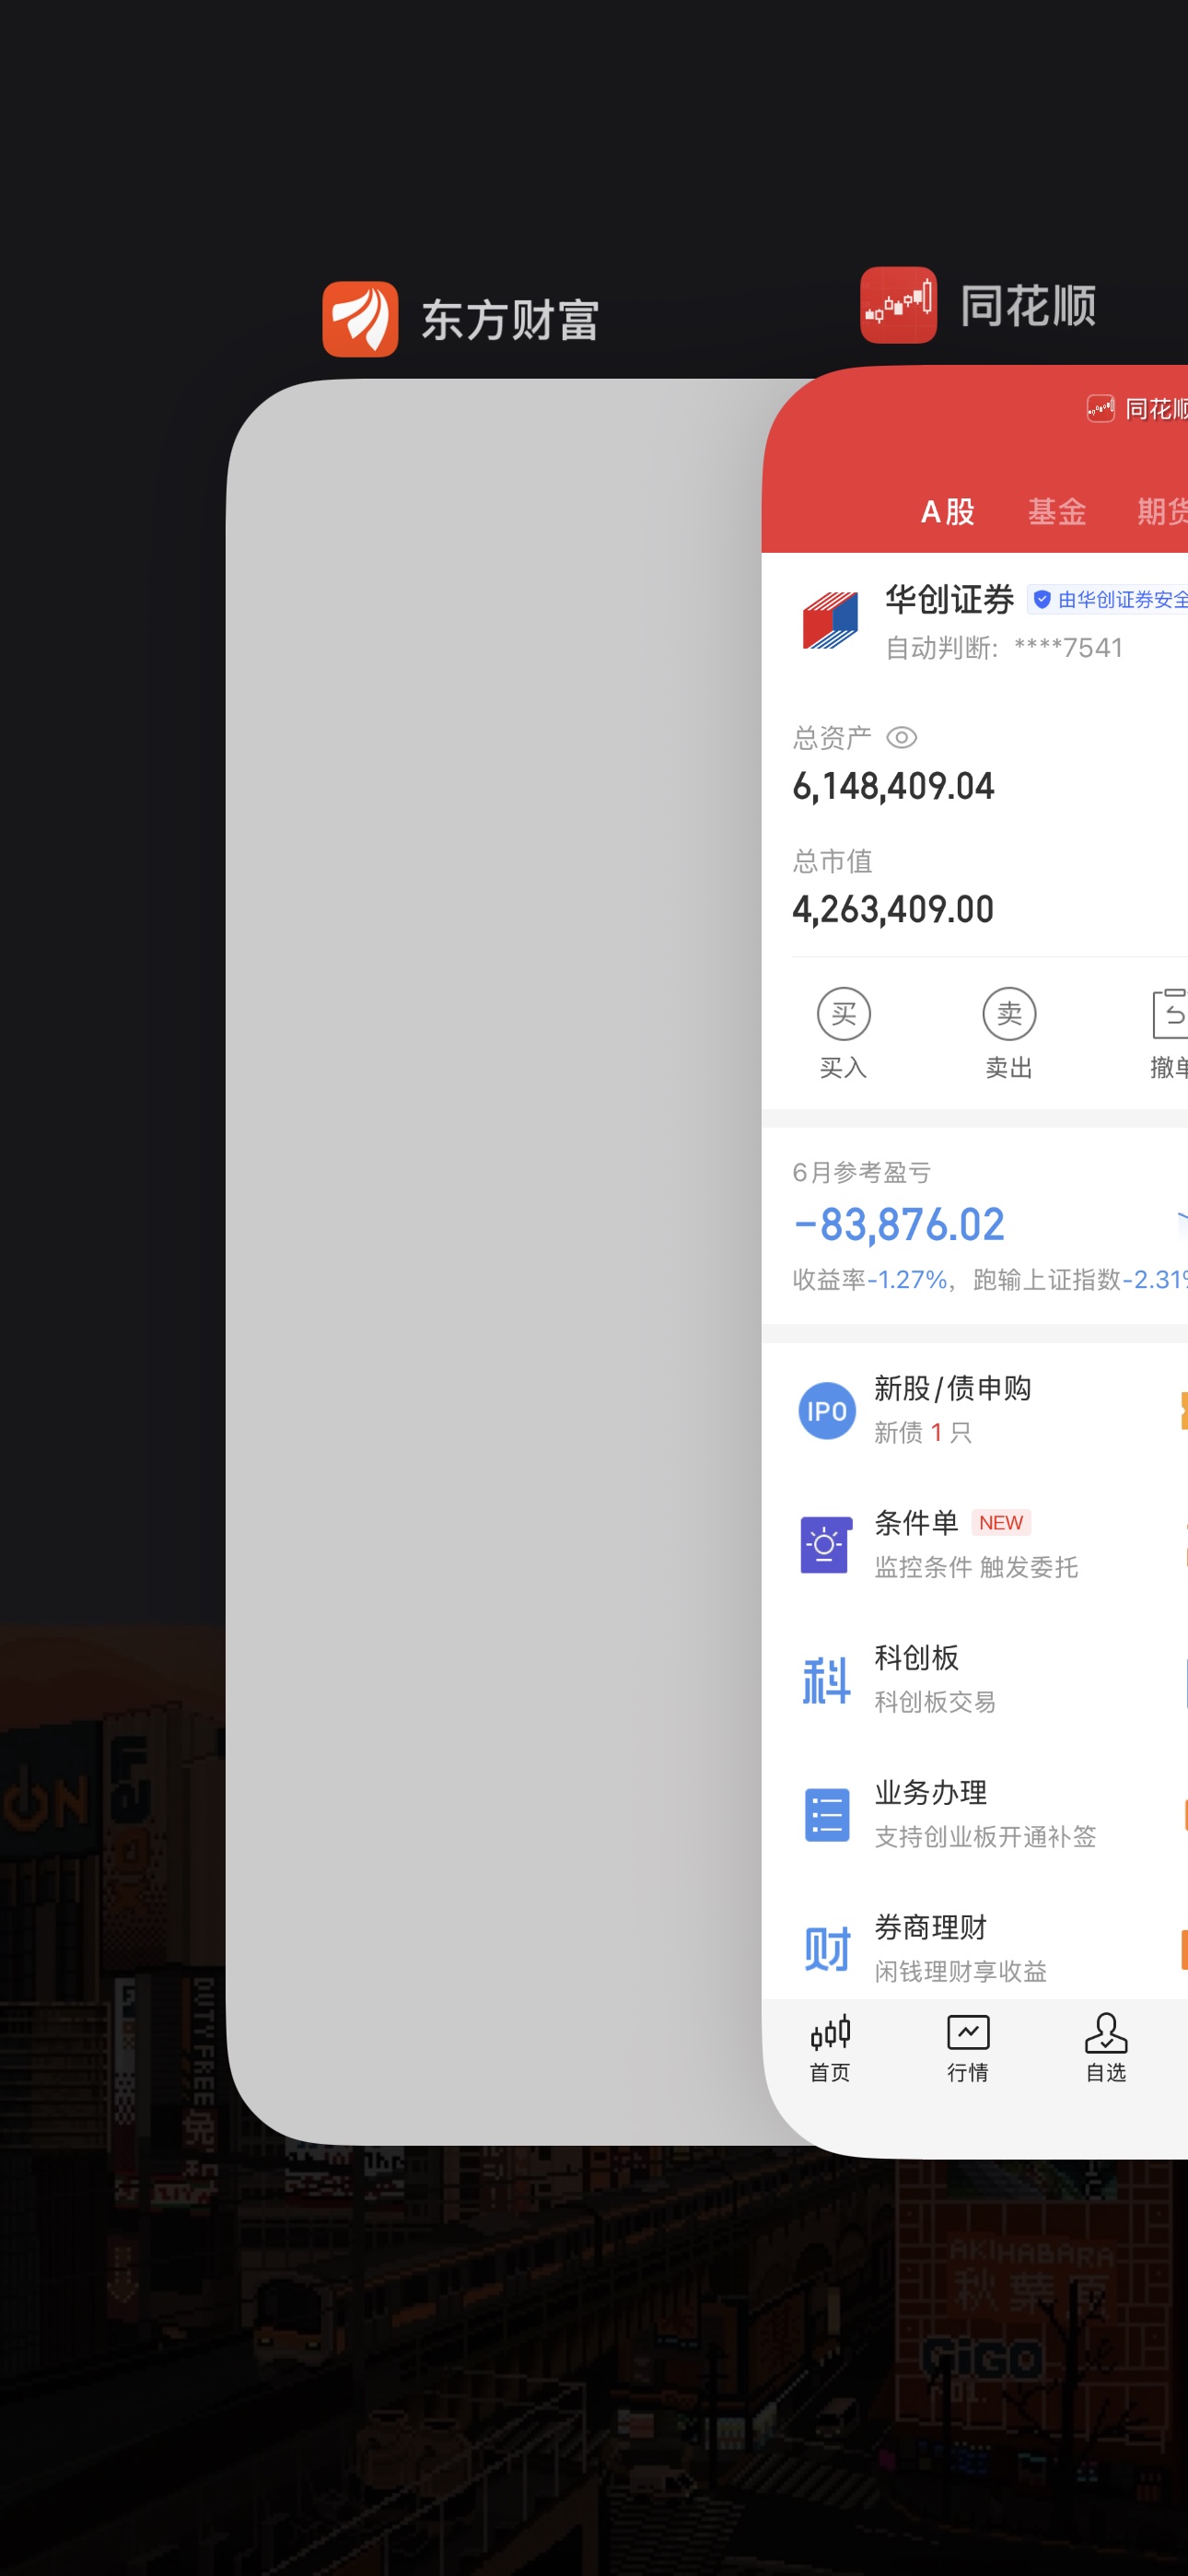
Task: Tap the account number ****7541
Action: (x=1068, y=648)
